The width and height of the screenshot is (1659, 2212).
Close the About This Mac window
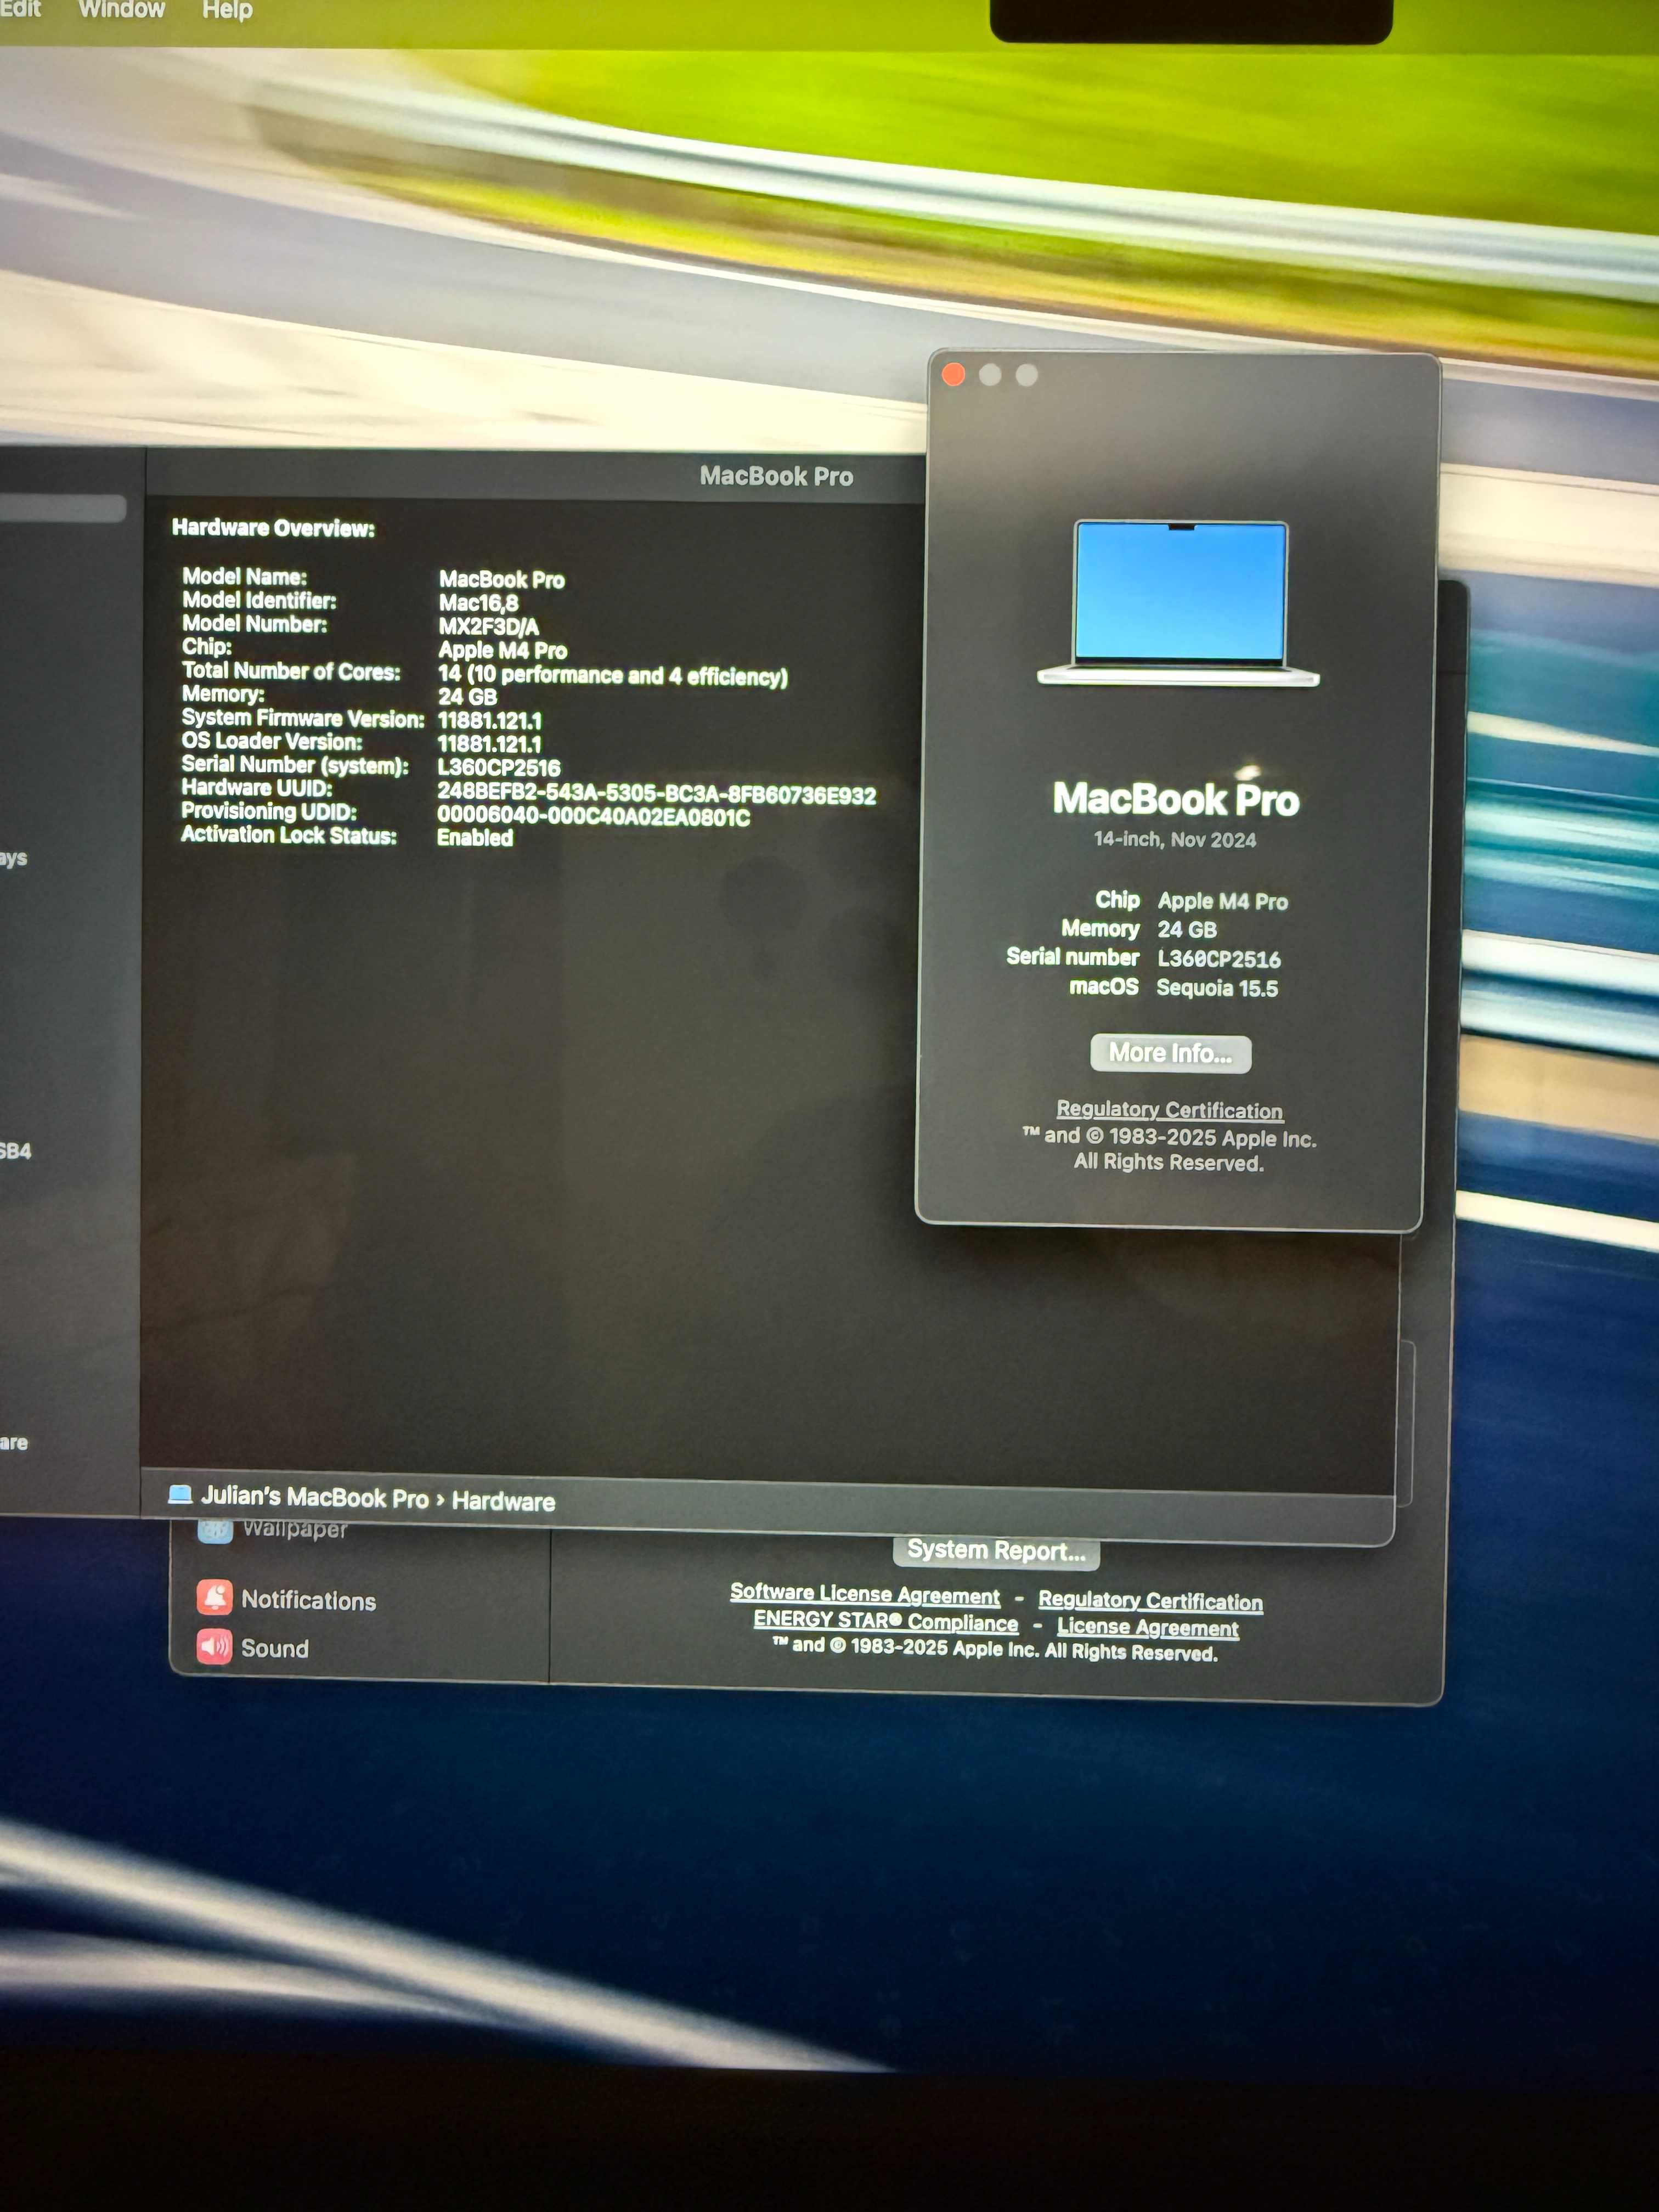[953, 374]
